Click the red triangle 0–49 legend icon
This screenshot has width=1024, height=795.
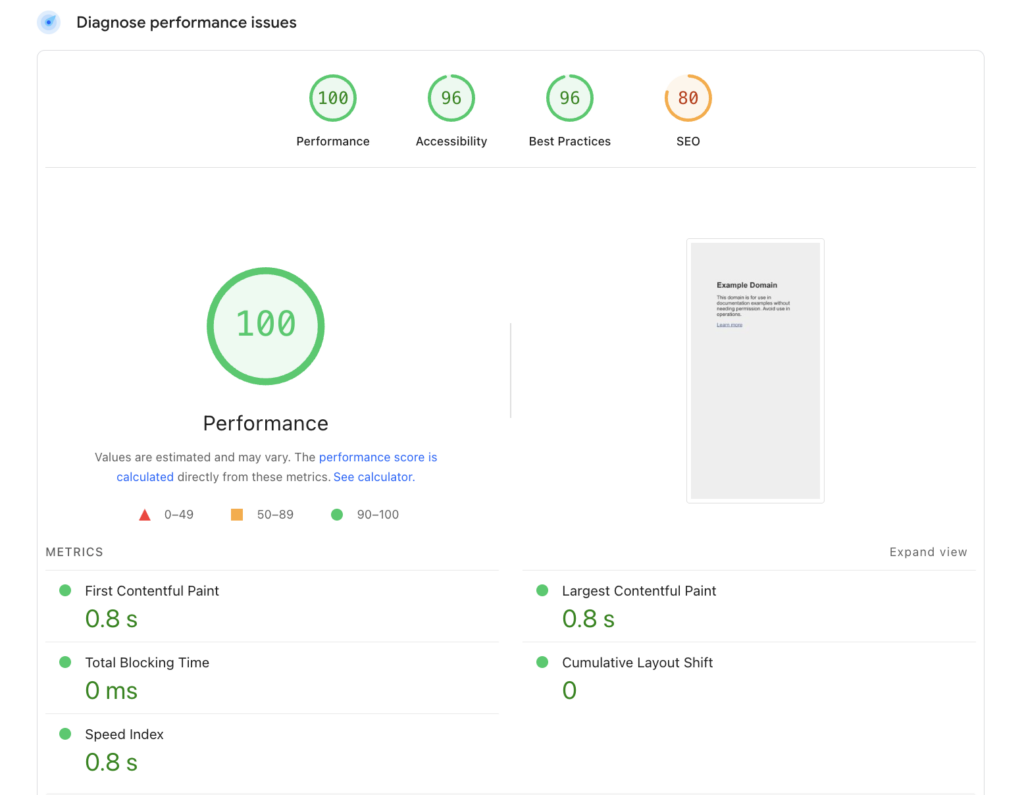click(144, 515)
